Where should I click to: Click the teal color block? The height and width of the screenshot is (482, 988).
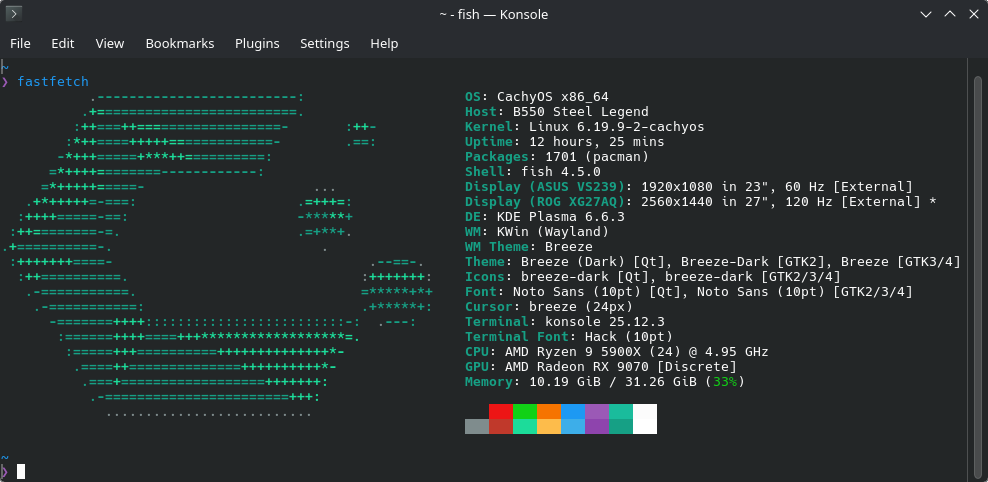point(621,411)
